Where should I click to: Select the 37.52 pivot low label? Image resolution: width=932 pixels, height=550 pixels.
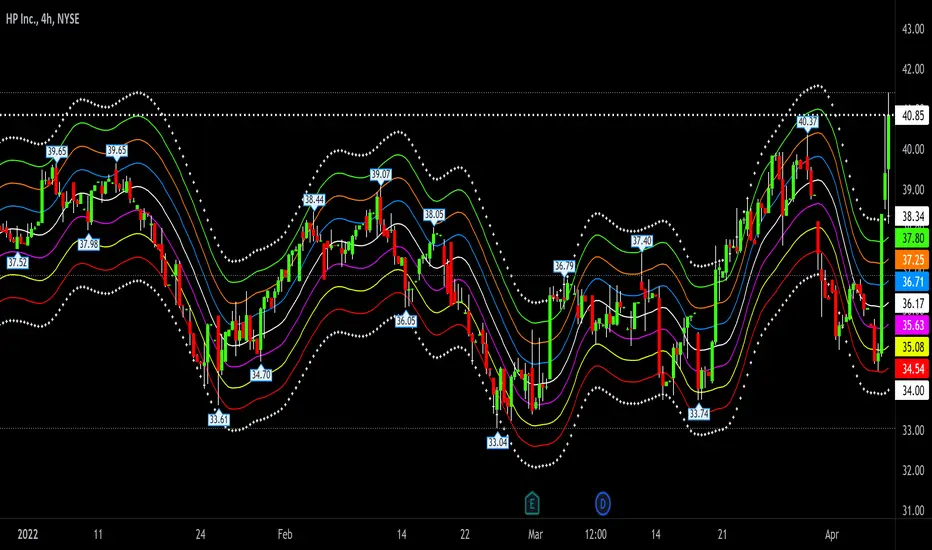tap(17, 262)
